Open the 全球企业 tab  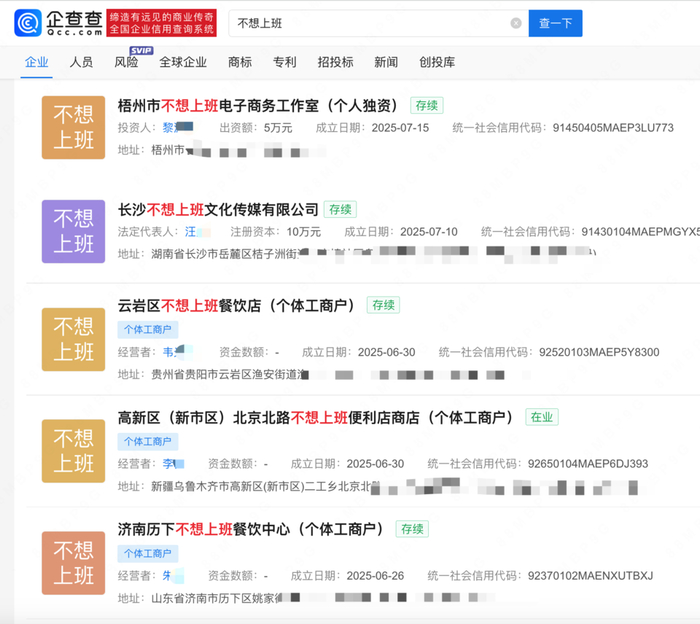183,62
